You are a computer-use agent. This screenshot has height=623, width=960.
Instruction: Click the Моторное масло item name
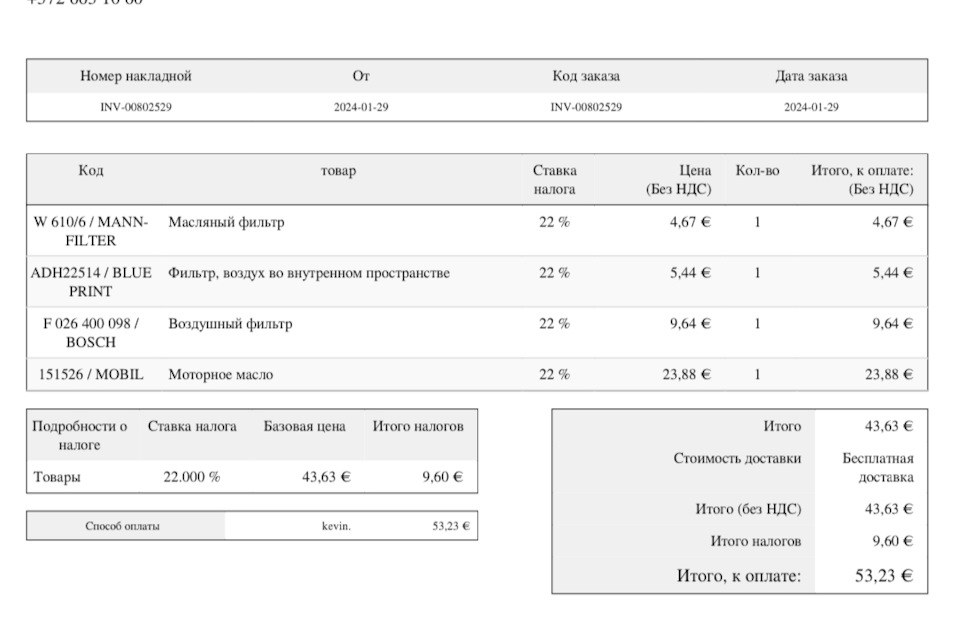click(220, 375)
